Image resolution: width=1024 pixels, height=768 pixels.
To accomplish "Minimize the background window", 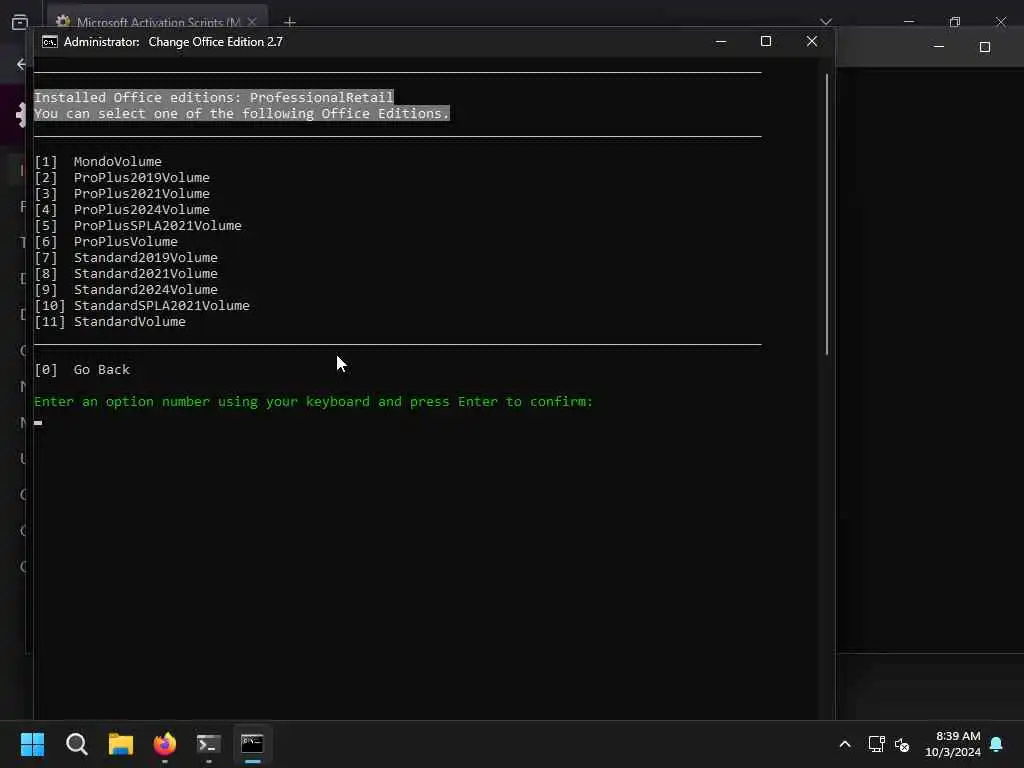I will tap(938, 47).
